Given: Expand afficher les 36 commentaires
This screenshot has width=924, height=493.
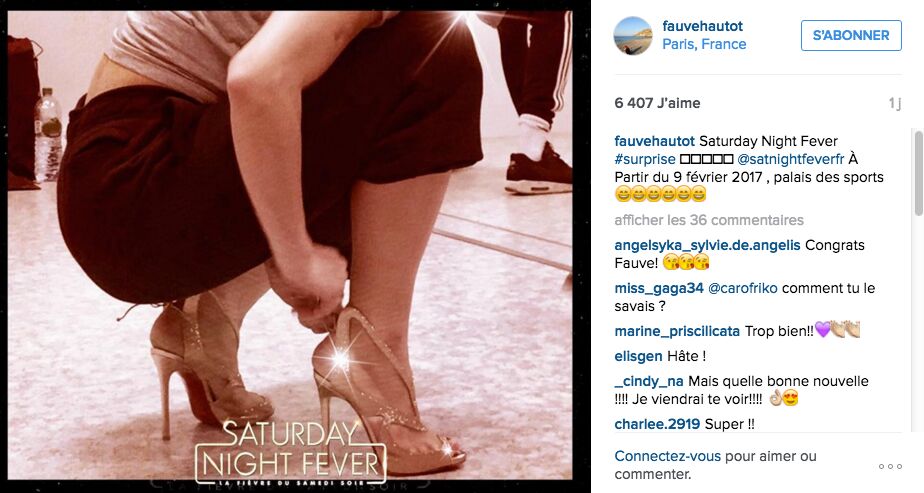Looking at the screenshot, I should pos(709,220).
